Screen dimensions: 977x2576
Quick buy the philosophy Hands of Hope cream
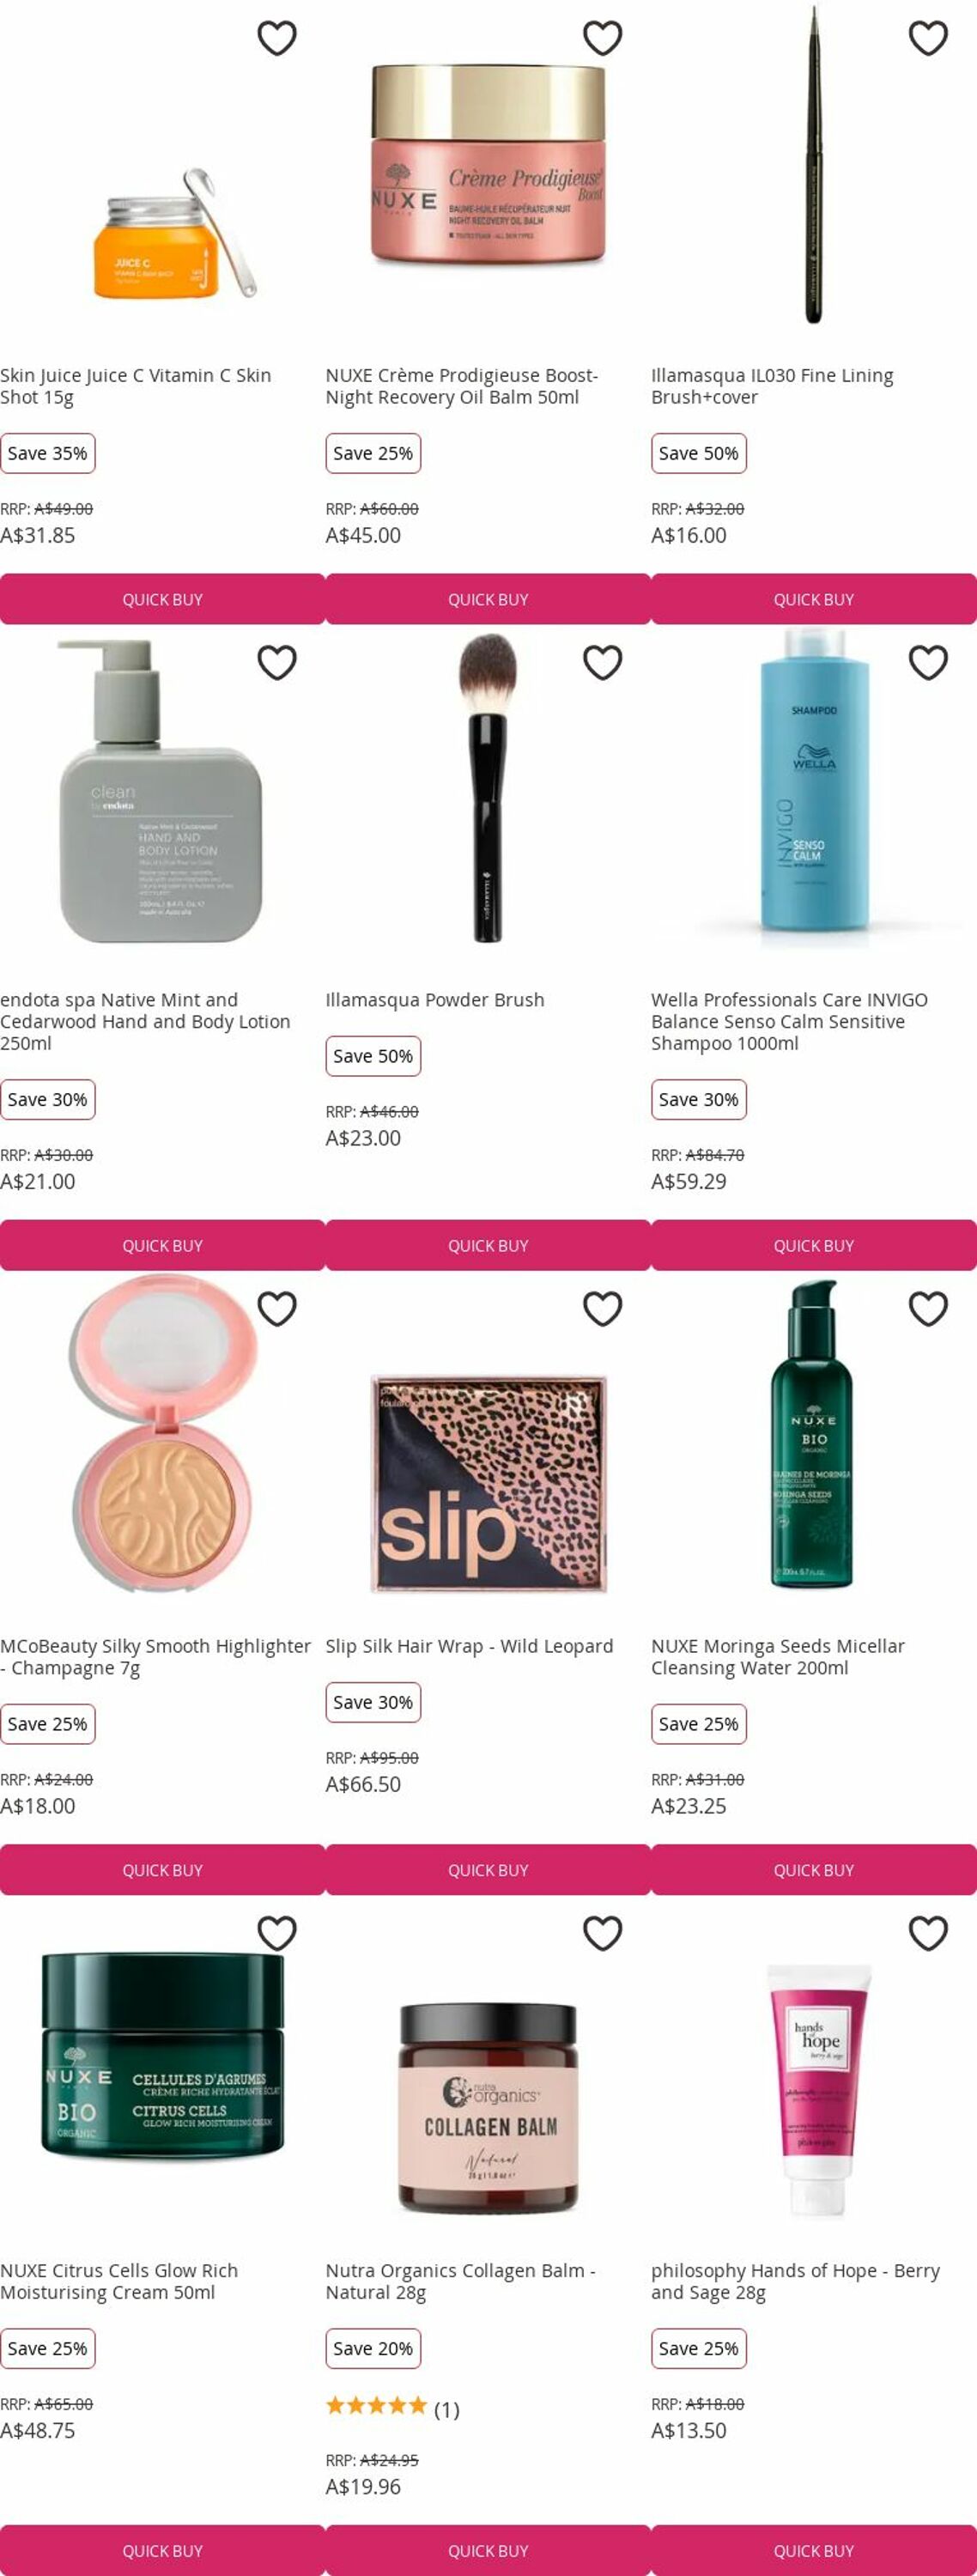[x=814, y=2550]
